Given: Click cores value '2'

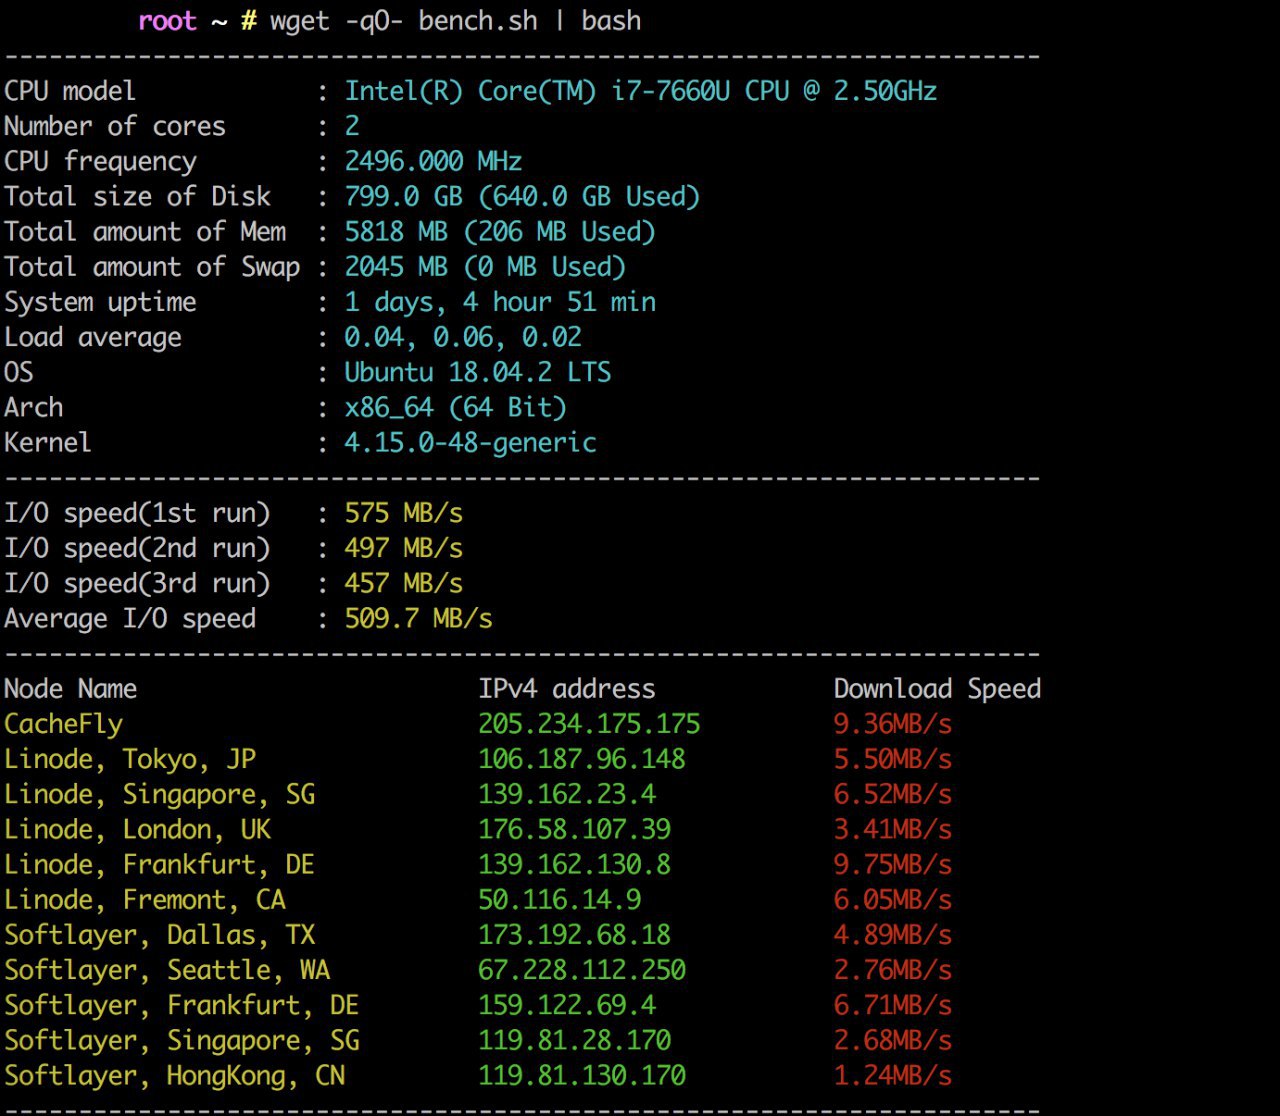Looking at the screenshot, I should 352,126.
